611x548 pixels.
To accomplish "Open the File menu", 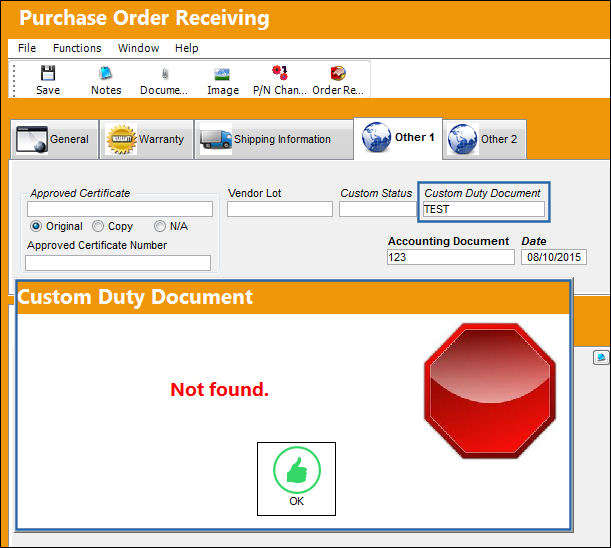I will pyautogui.click(x=27, y=48).
